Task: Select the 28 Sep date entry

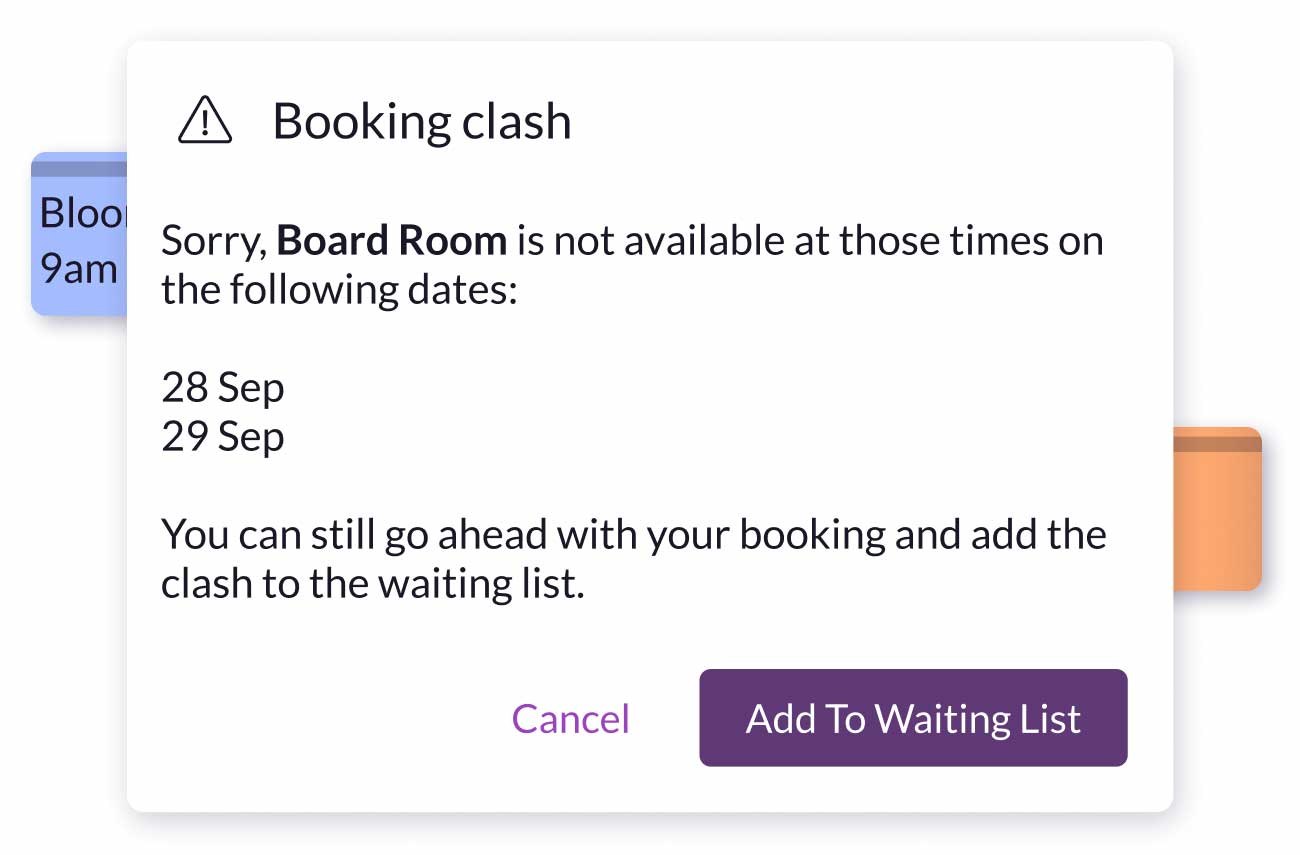Action: (222, 387)
